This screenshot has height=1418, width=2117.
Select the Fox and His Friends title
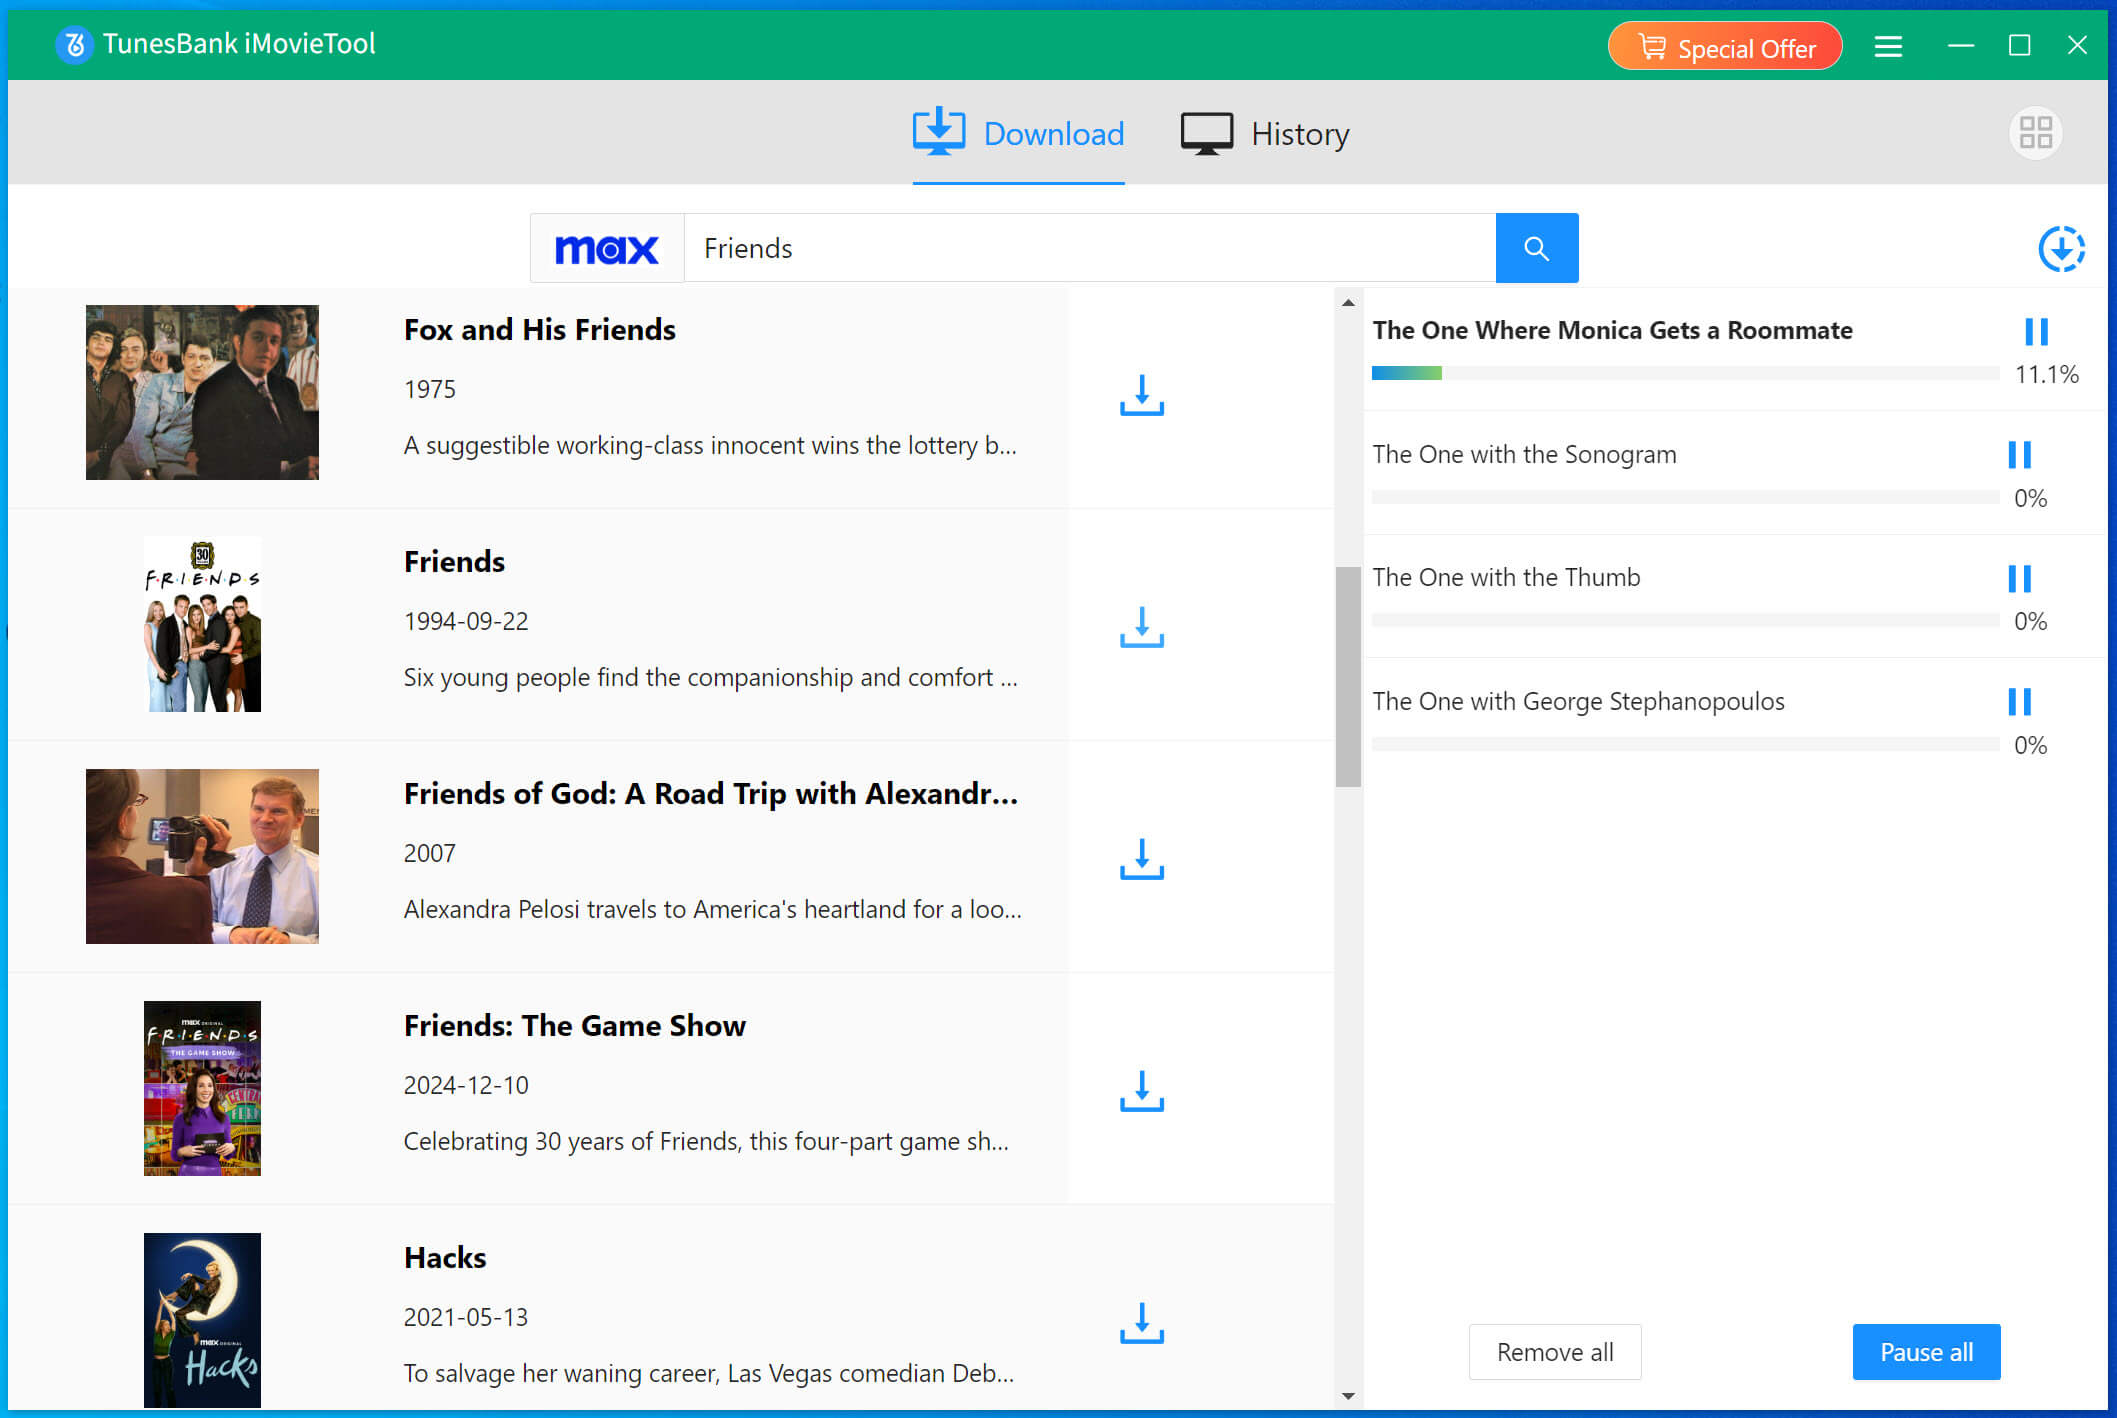pos(540,330)
